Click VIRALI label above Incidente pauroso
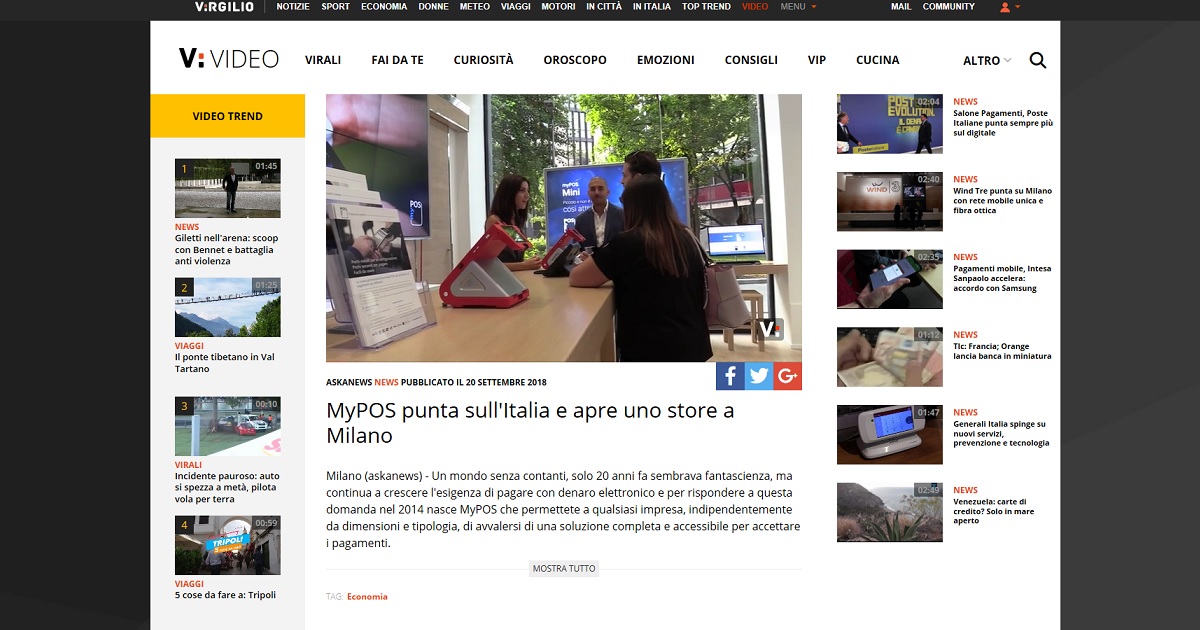 coord(188,465)
